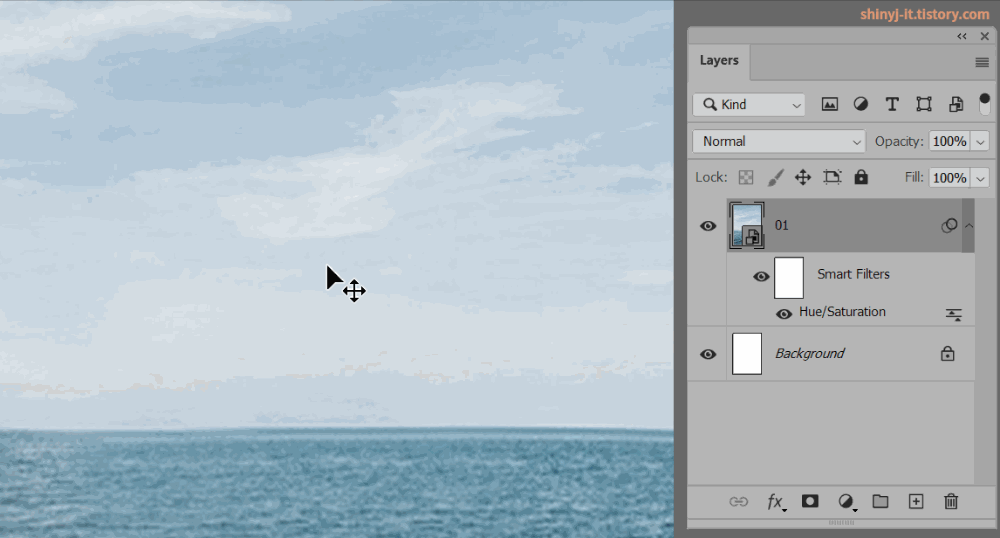Filter layers by pixel layers icon
The image size is (1000, 538).
(829, 105)
